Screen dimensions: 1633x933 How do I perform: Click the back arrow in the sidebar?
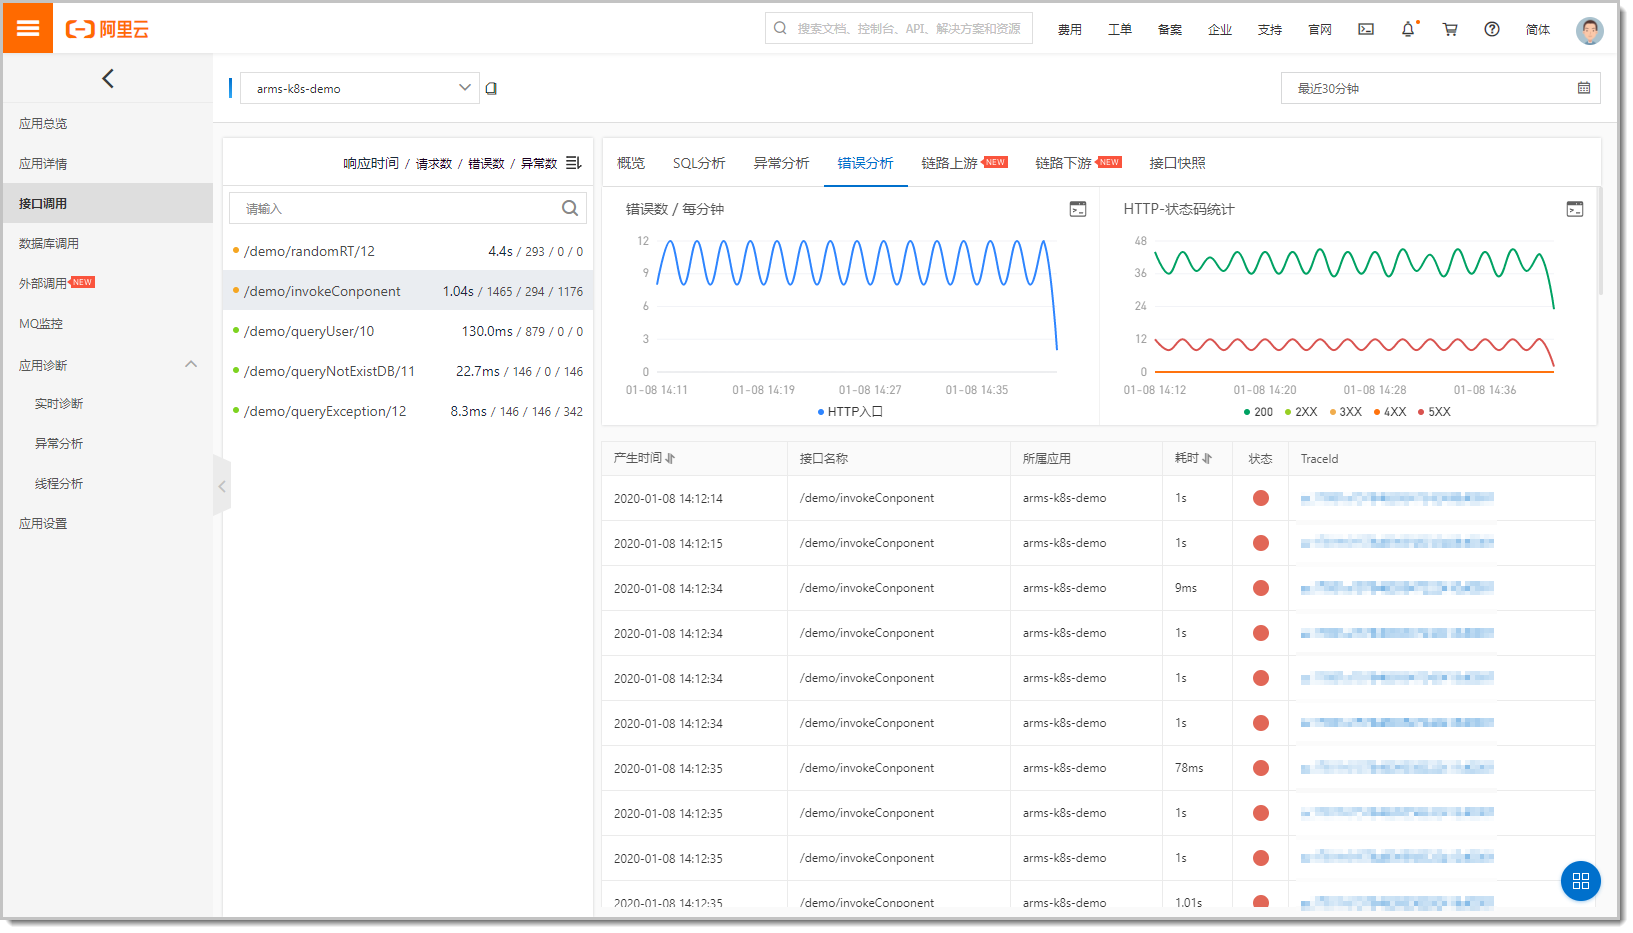point(108,78)
